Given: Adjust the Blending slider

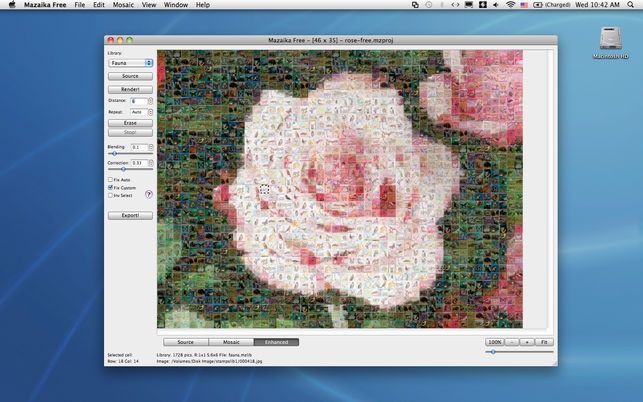Looking at the screenshot, I should [x=114, y=154].
